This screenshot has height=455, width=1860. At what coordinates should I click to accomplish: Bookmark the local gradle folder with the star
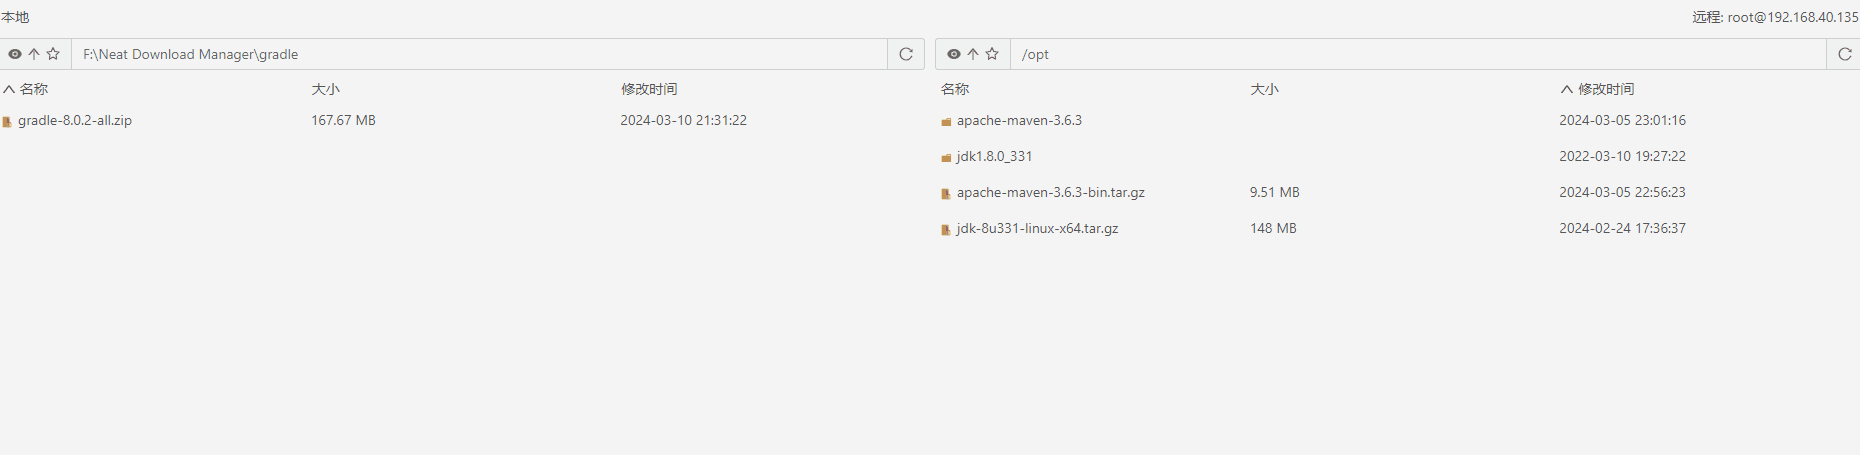coord(53,54)
